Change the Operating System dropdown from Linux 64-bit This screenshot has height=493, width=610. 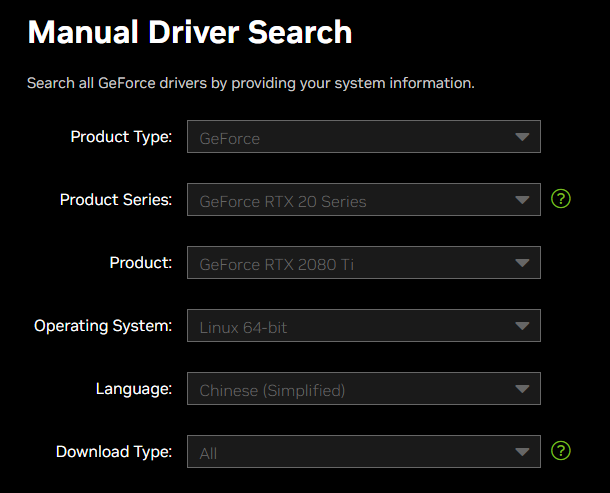[x=364, y=326]
